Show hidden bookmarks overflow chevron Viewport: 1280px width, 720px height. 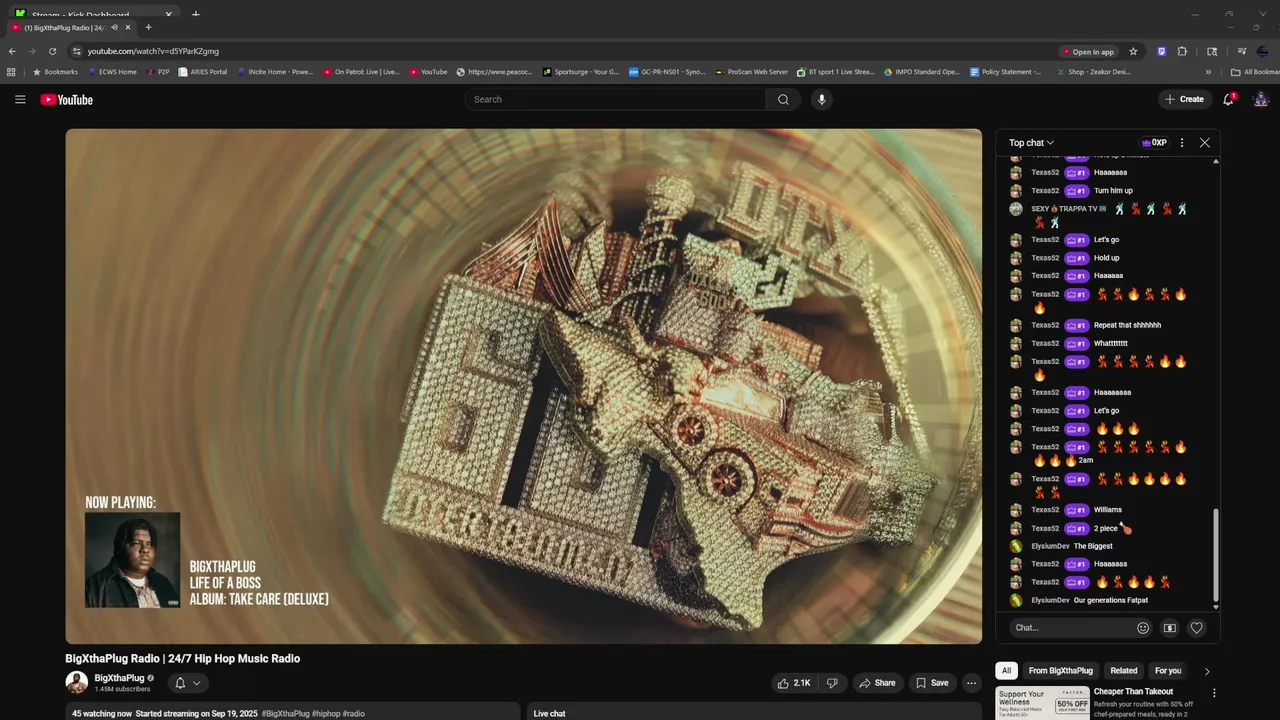point(1208,72)
